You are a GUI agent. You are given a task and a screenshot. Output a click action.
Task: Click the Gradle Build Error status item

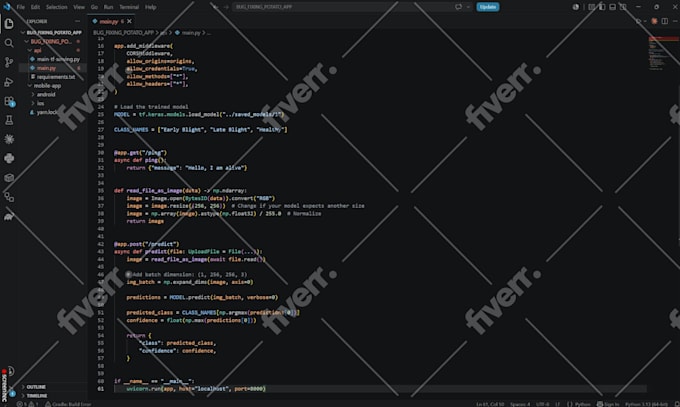pos(68,404)
